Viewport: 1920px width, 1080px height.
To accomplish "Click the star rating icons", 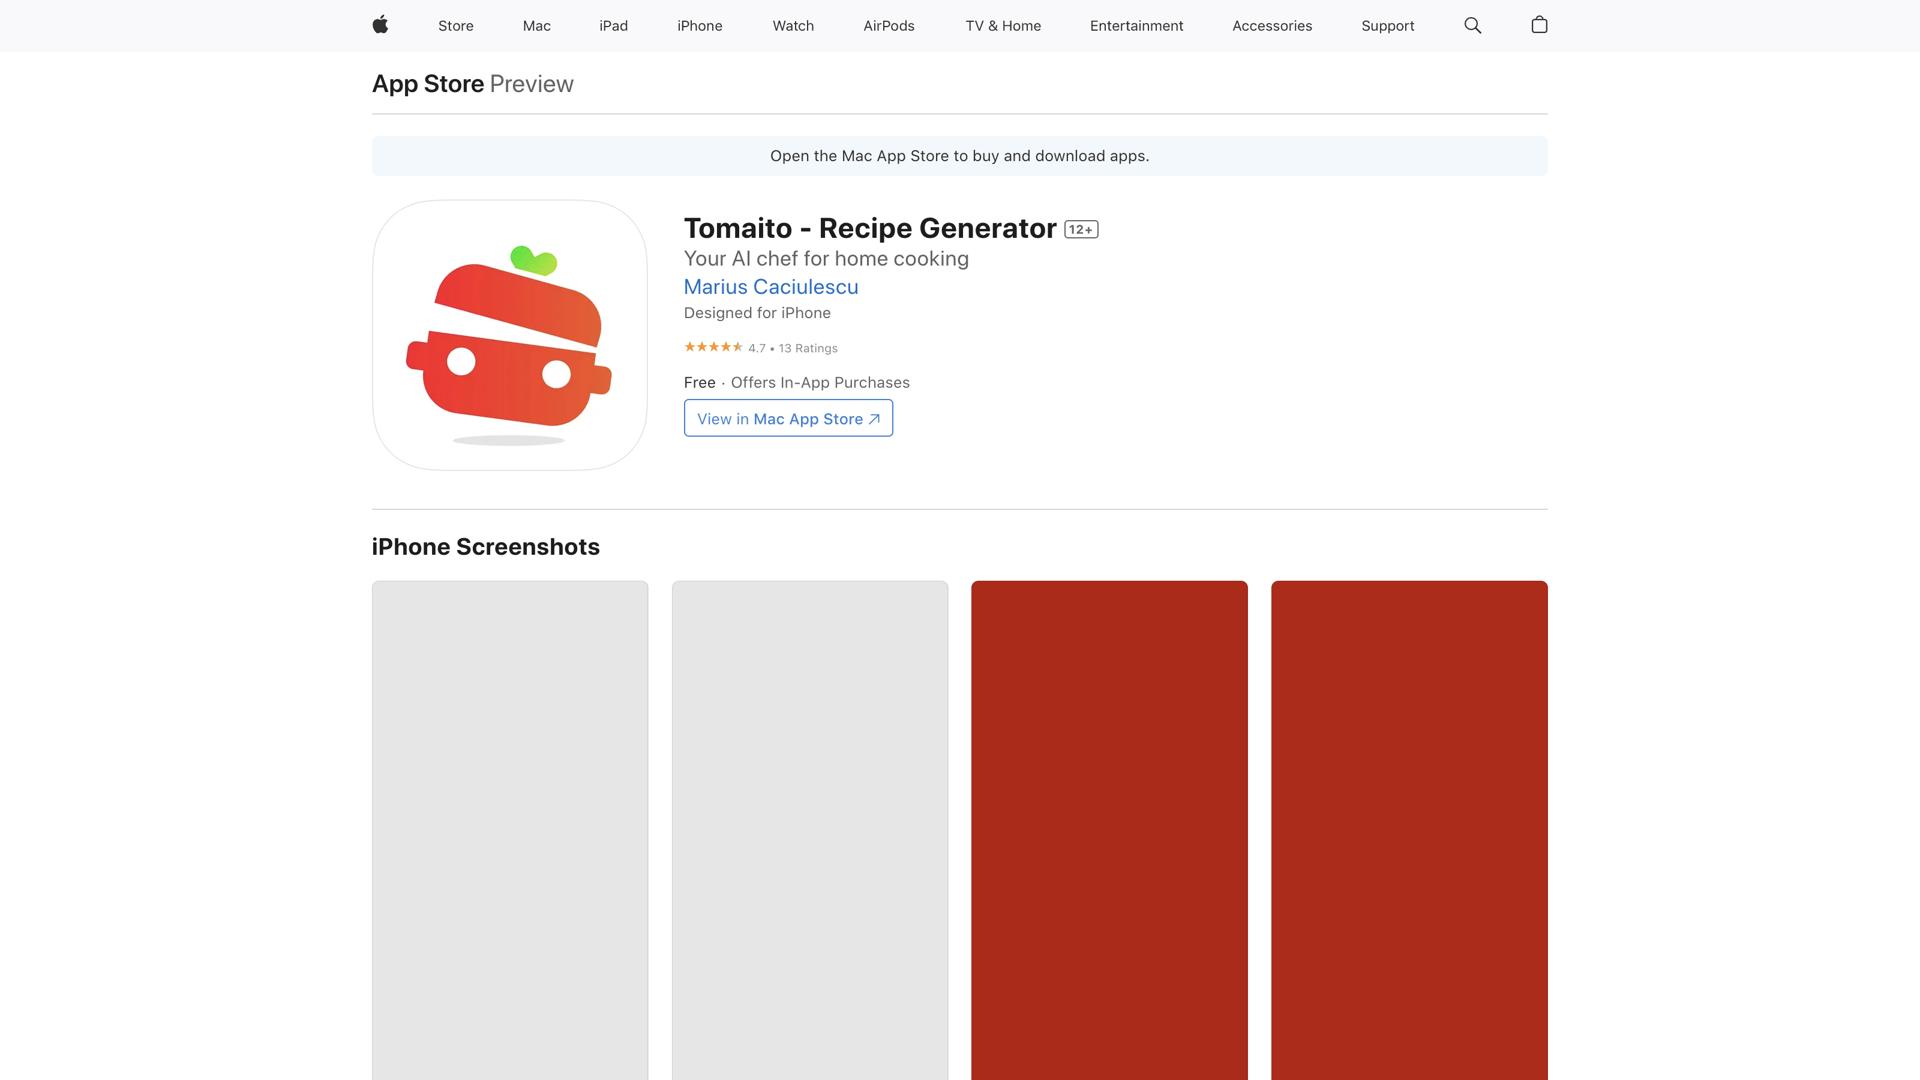I will point(713,347).
